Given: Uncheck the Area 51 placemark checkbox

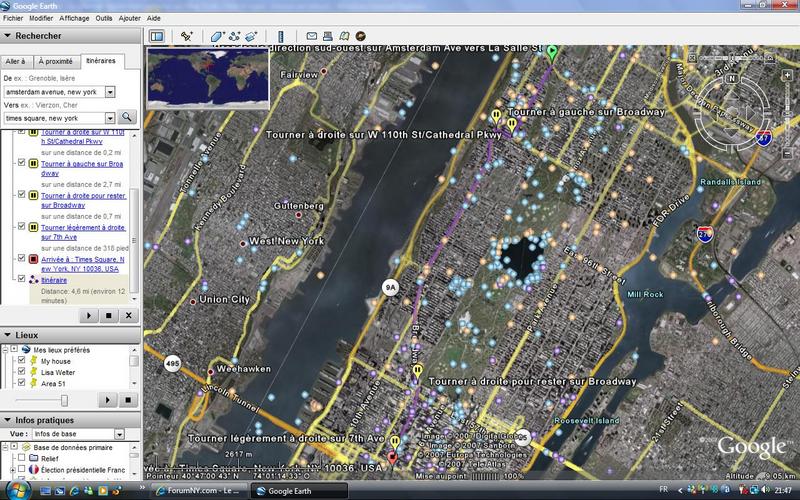Looking at the screenshot, I should [x=21, y=383].
